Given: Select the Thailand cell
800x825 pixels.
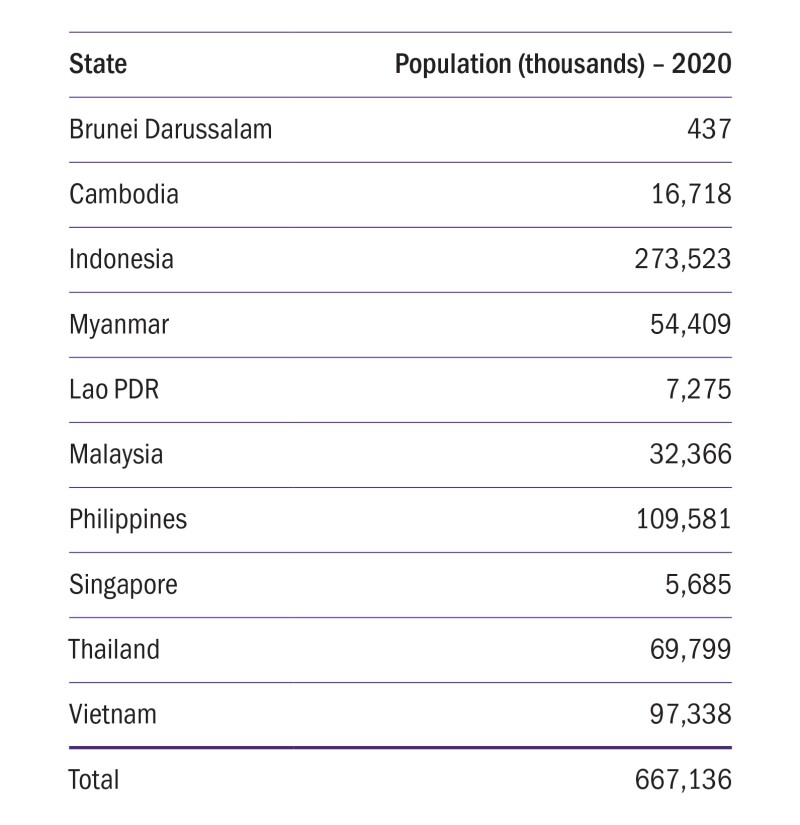Looking at the screenshot, I should click(x=114, y=650).
